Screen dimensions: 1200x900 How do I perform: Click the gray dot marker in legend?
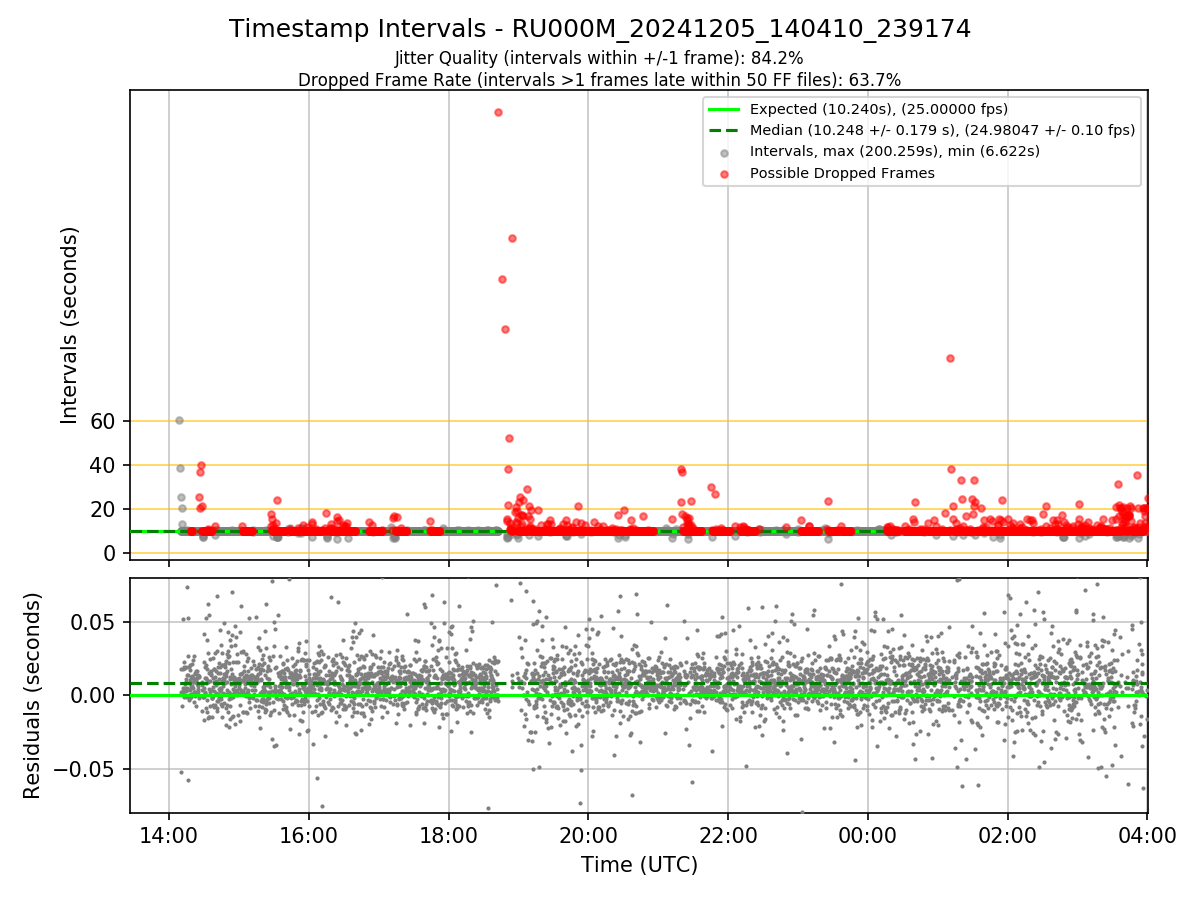[725, 152]
